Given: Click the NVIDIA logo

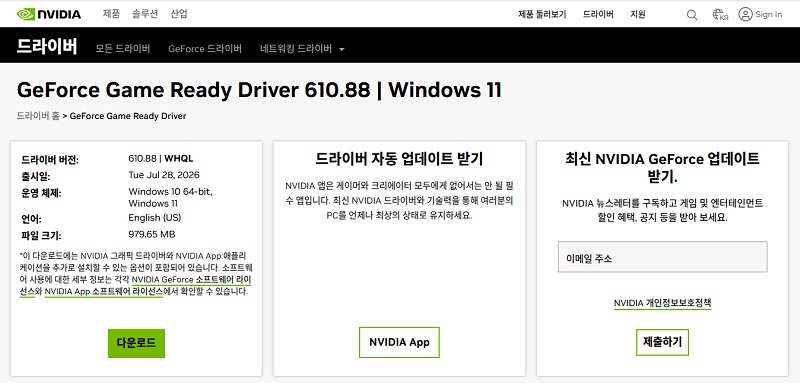Looking at the screenshot, I should pos(48,14).
